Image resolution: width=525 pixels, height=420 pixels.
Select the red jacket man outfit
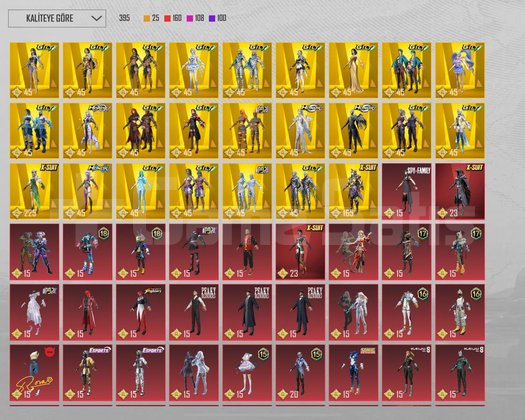[x=247, y=252]
